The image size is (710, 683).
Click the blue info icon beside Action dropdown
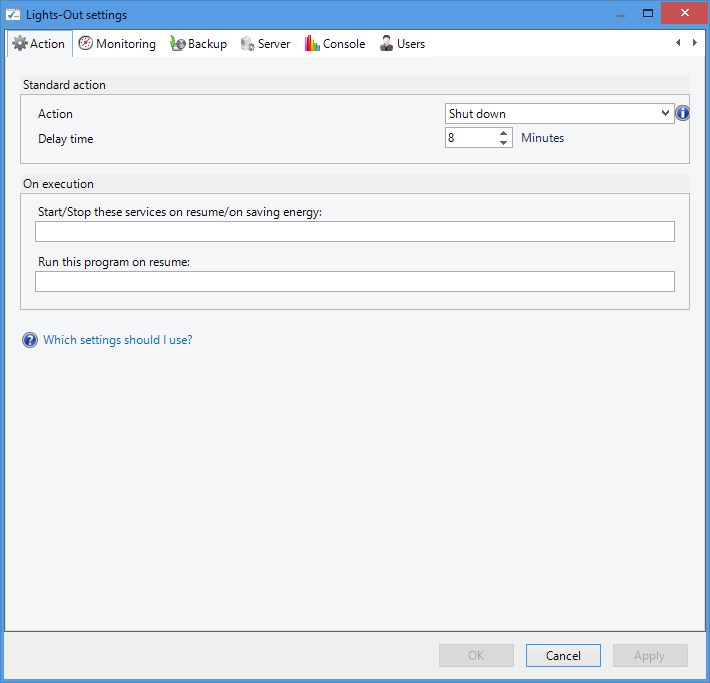pyautogui.click(x=682, y=113)
